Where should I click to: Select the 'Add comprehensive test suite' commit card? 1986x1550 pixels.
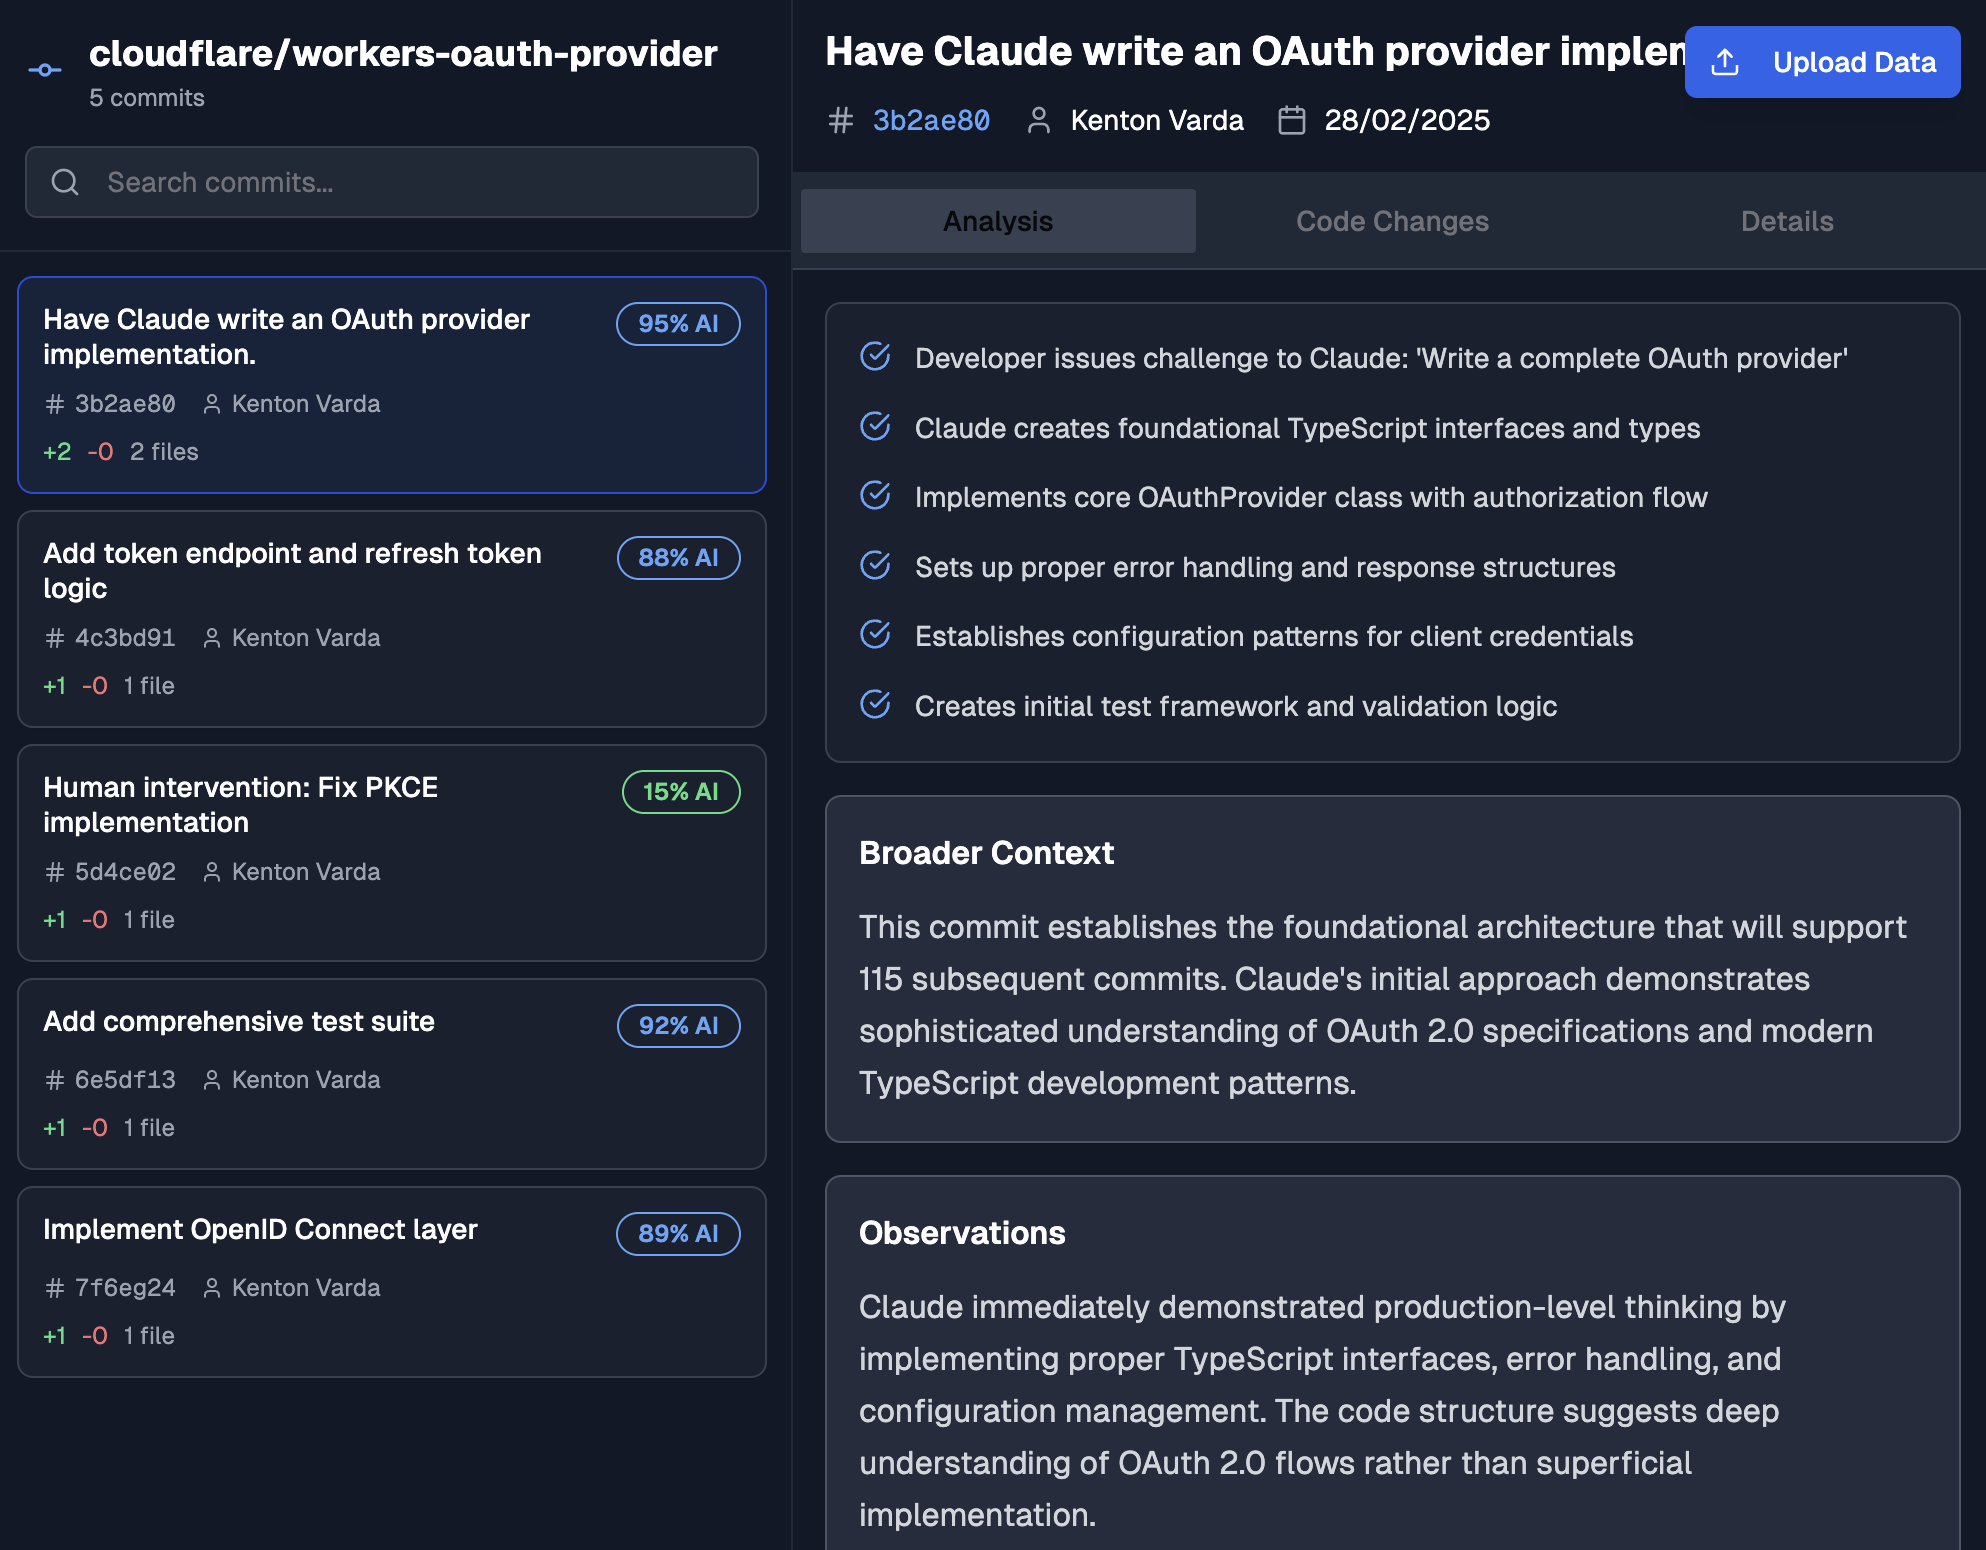click(x=392, y=1074)
